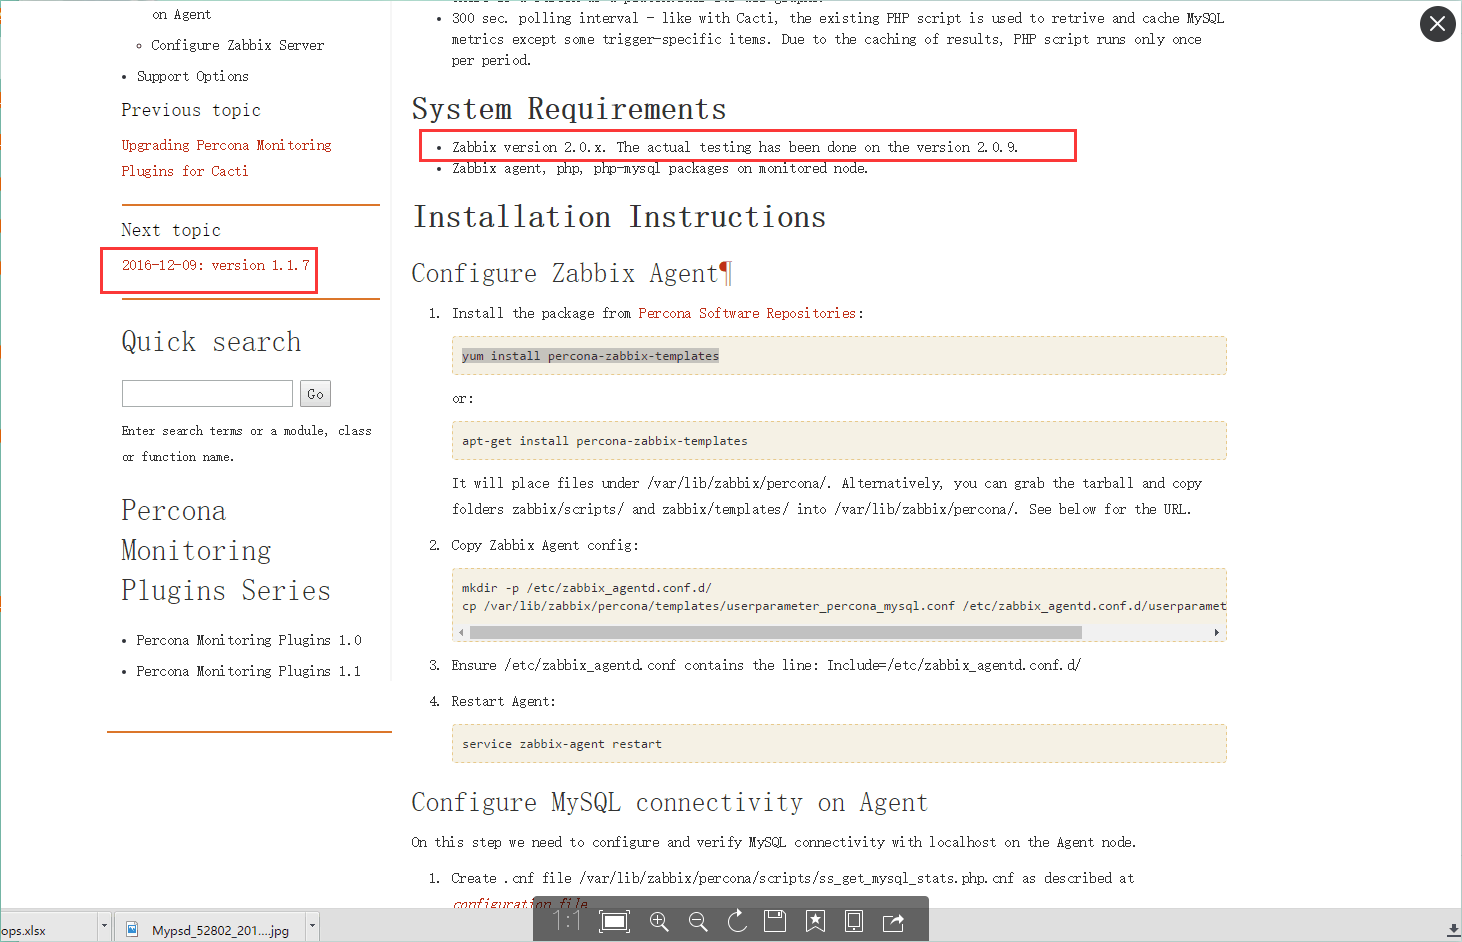Viewport: 1462px width, 942px height.
Task: Click Support Options sidebar link
Action: click(193, 76)
